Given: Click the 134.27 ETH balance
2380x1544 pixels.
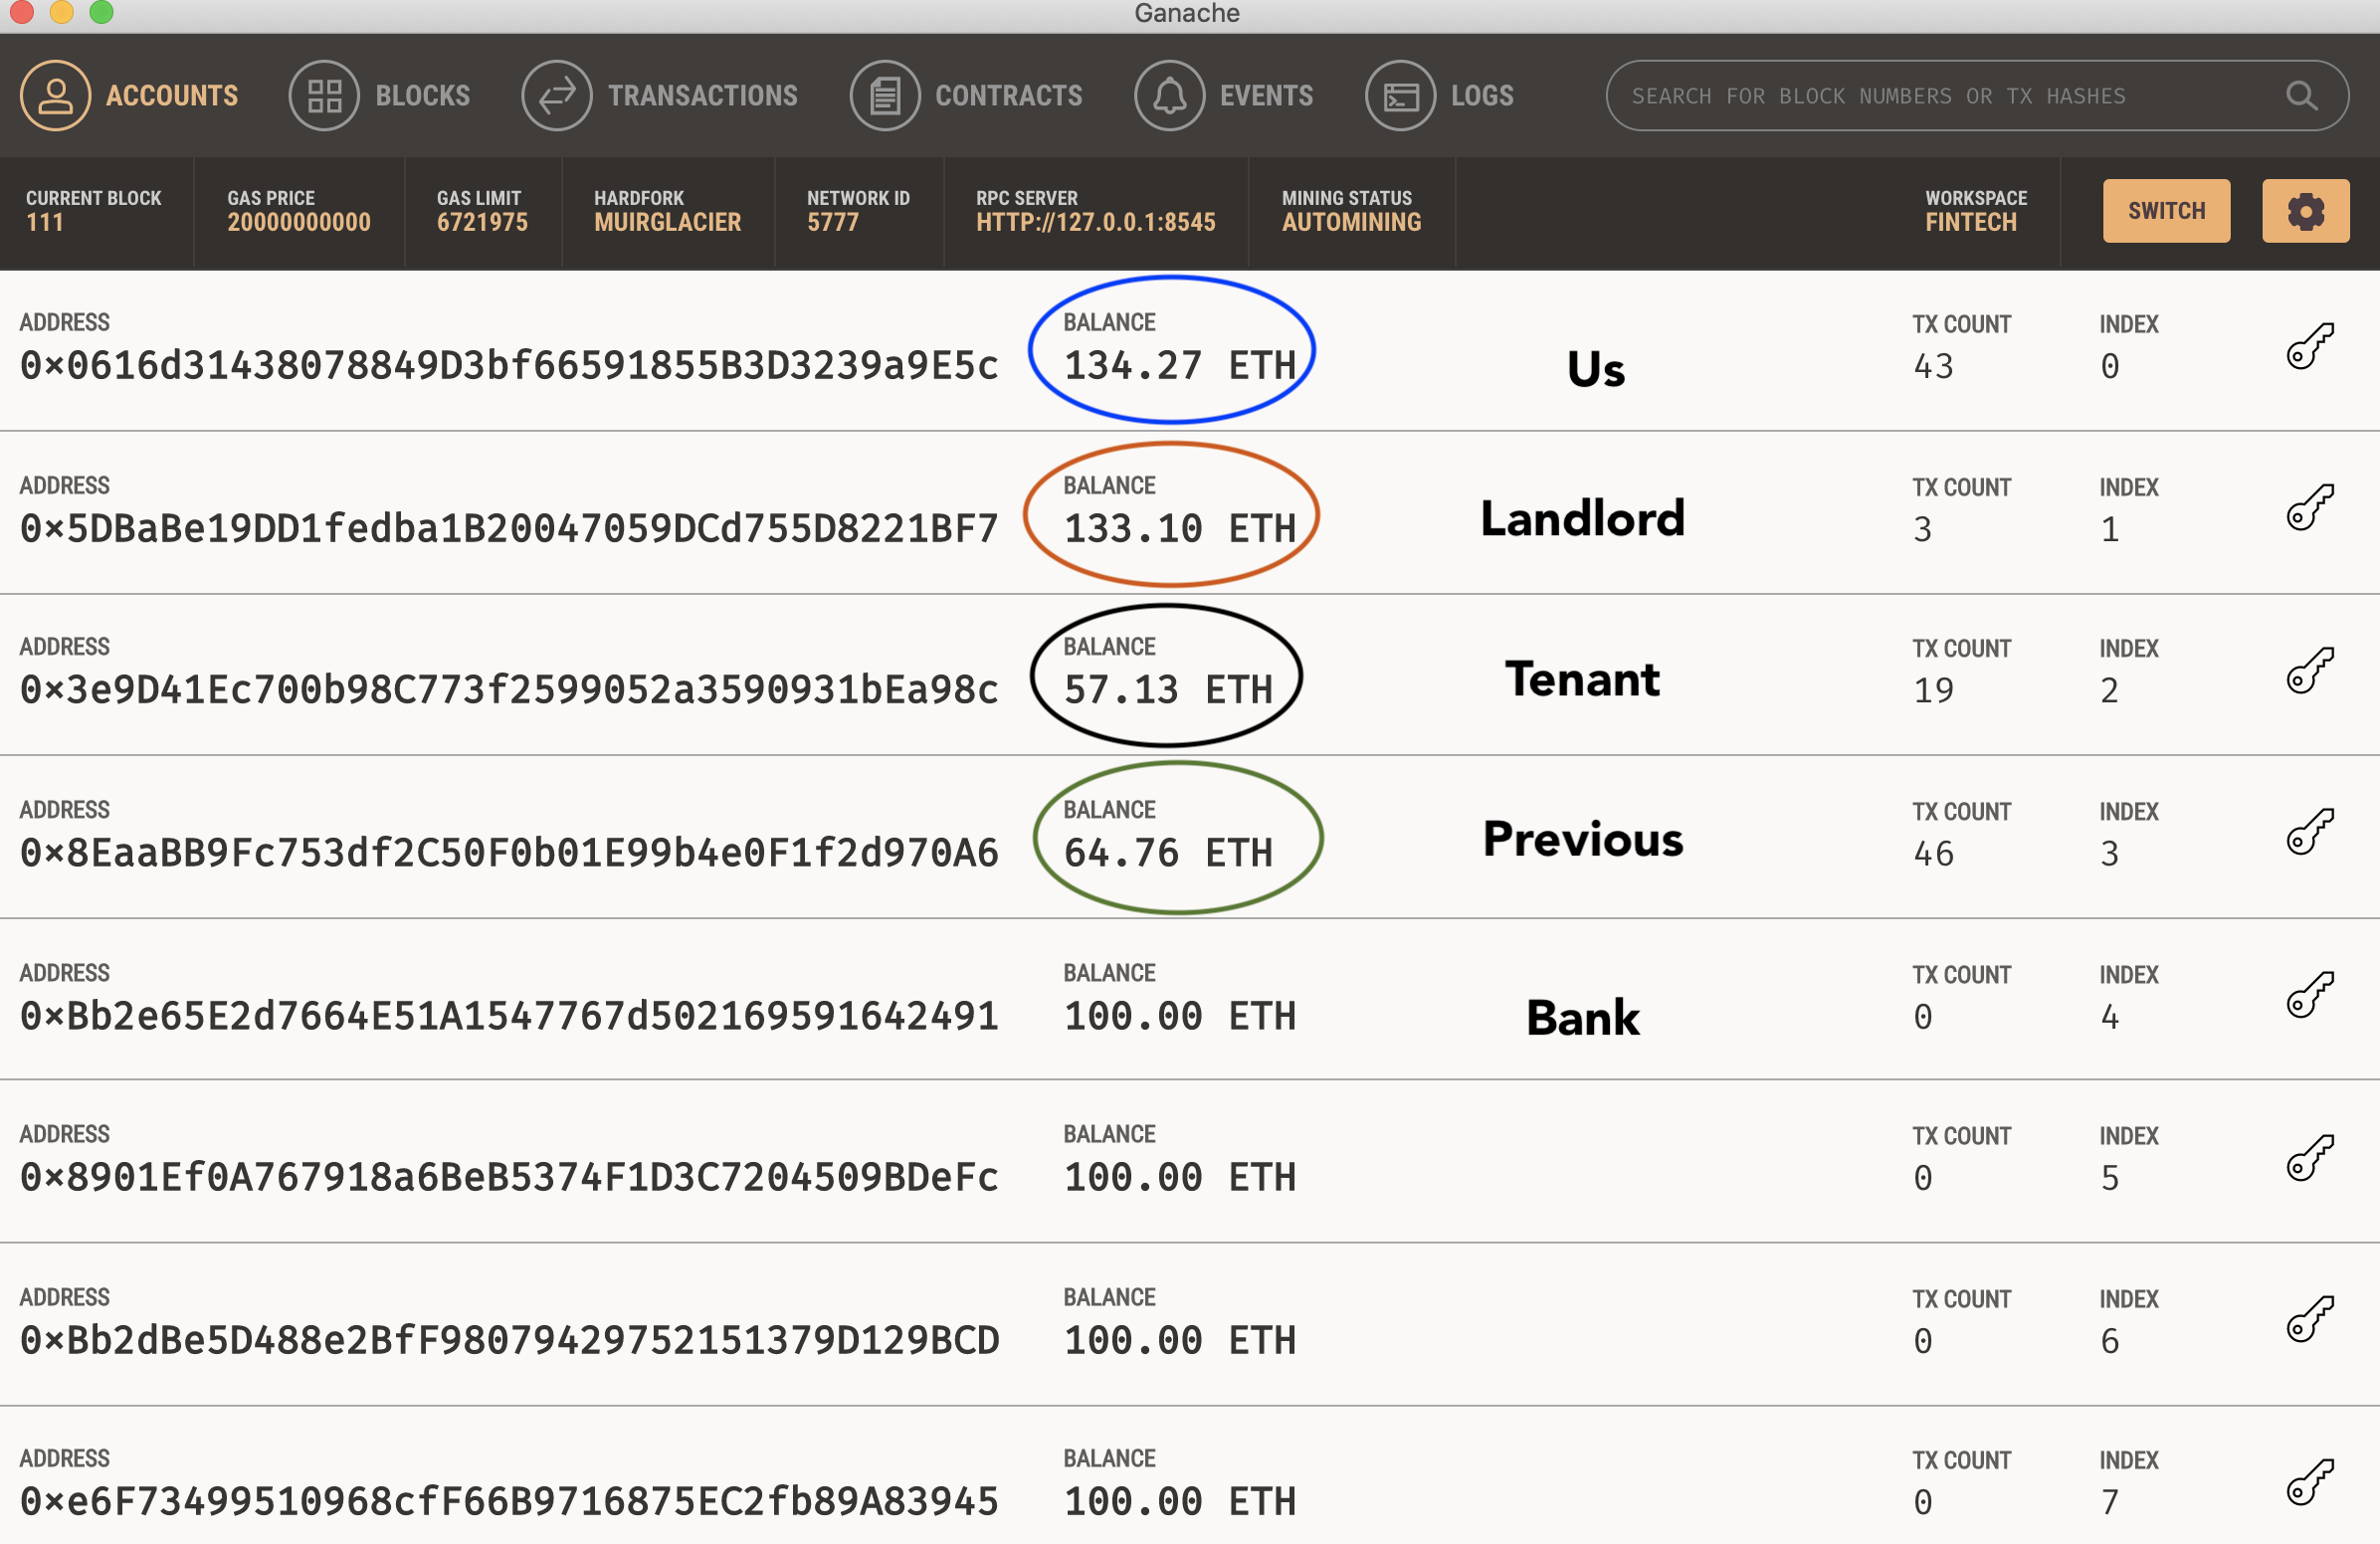Looking at the screenshot, I should (x=1180, y=366).
